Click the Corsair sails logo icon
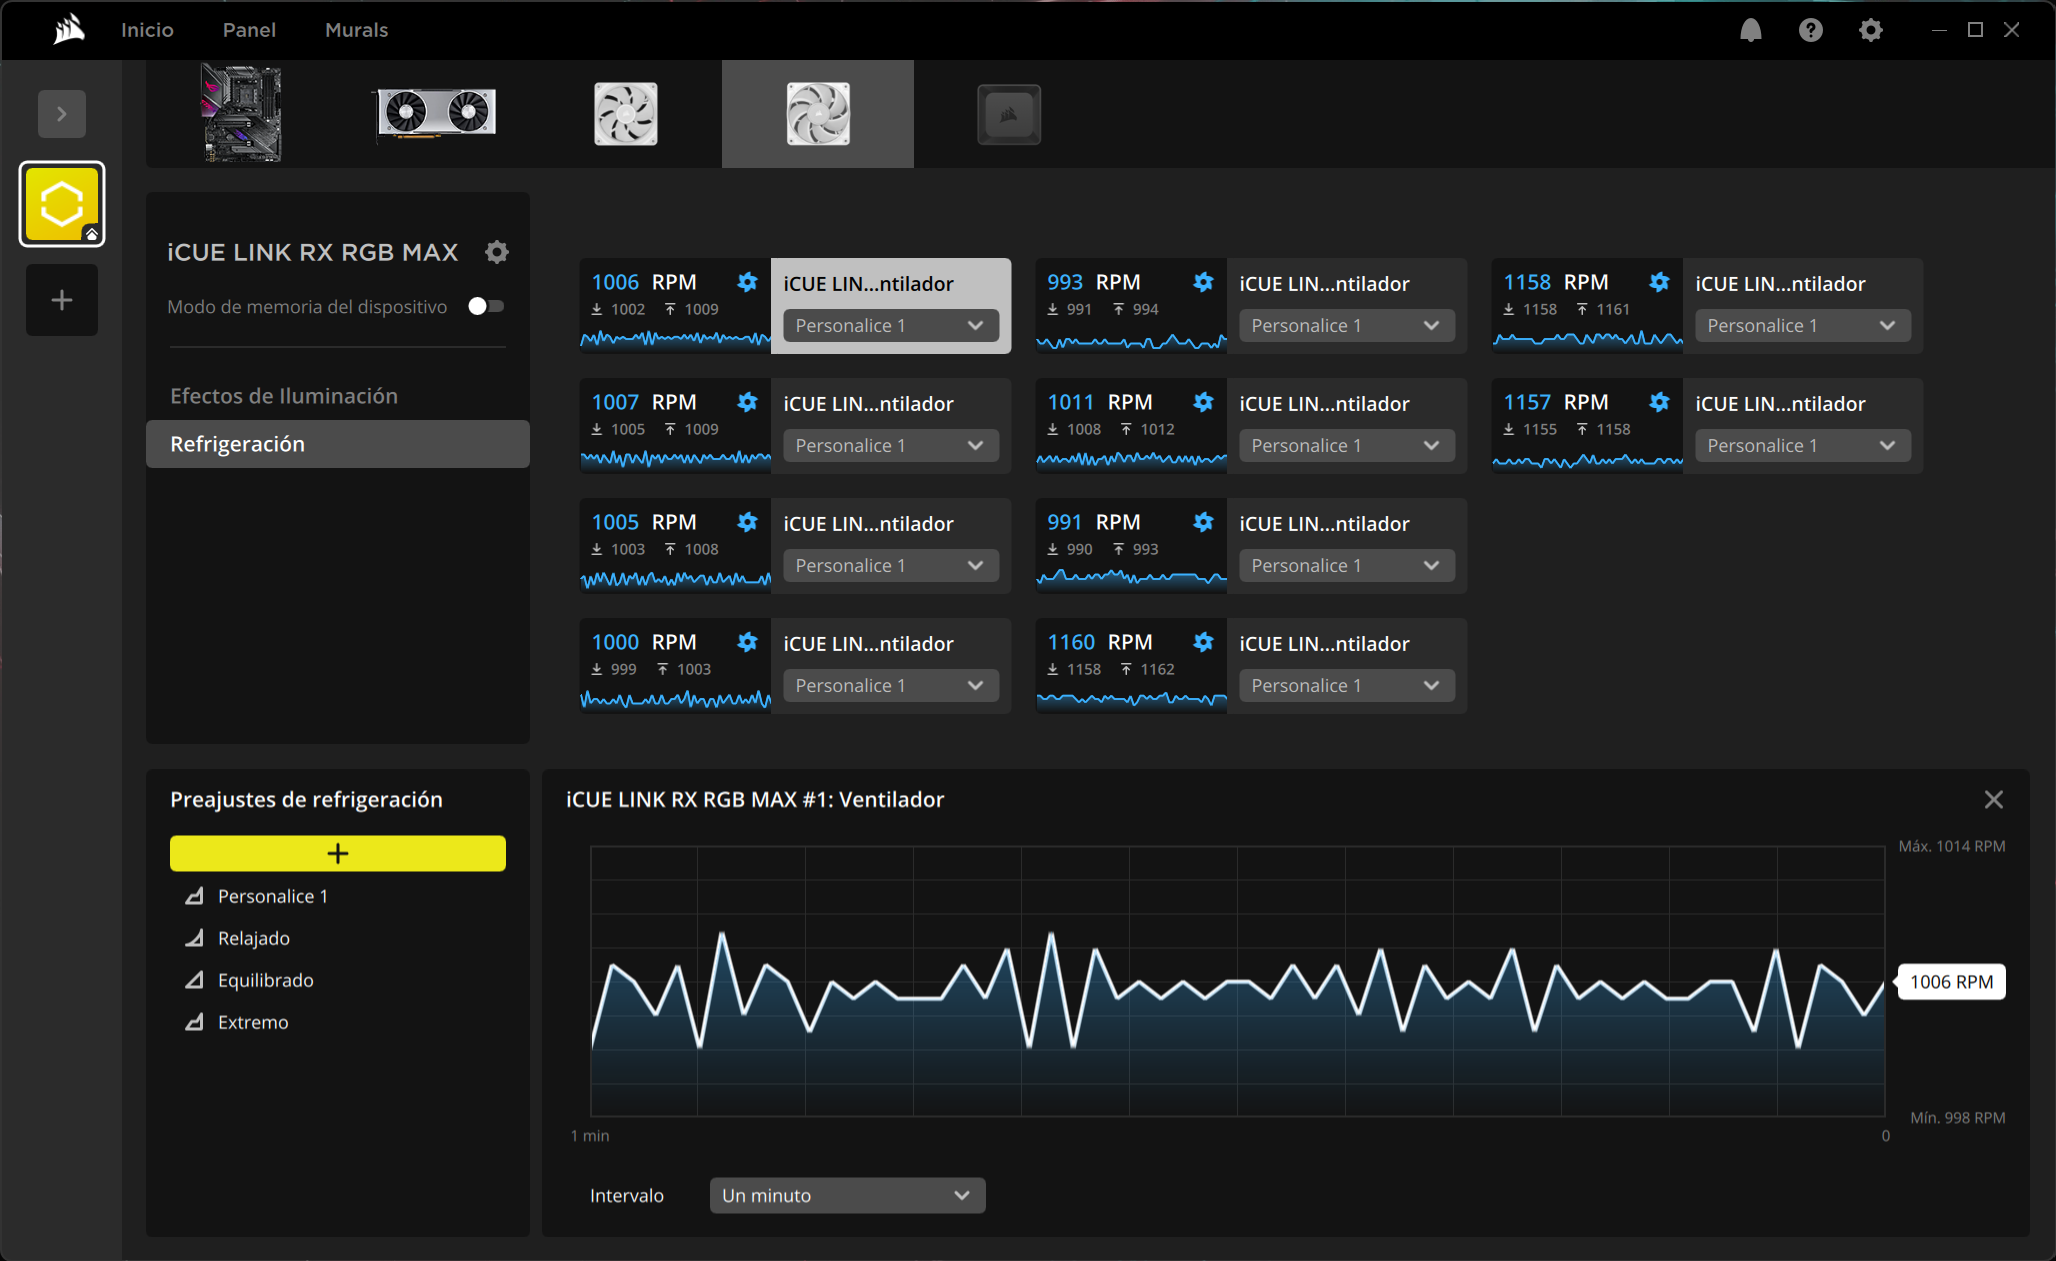2056x1261 pixels. (69, 30)
